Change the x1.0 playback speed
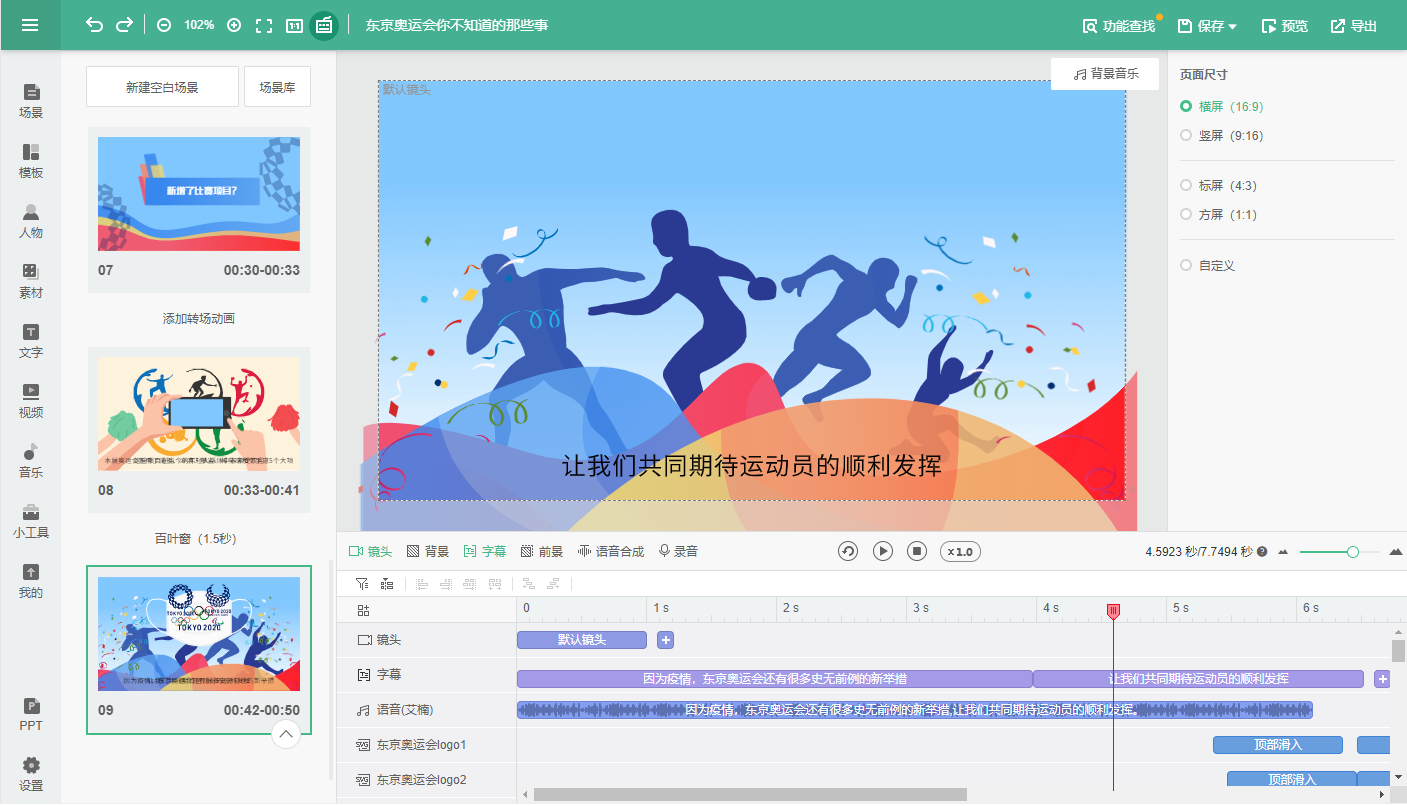 (960, 551)
